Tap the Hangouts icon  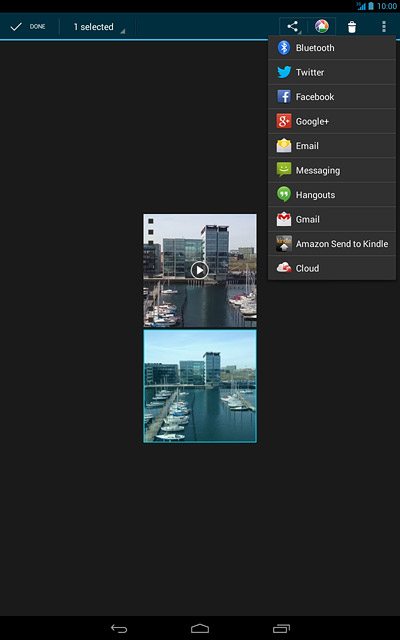(284, 195)
